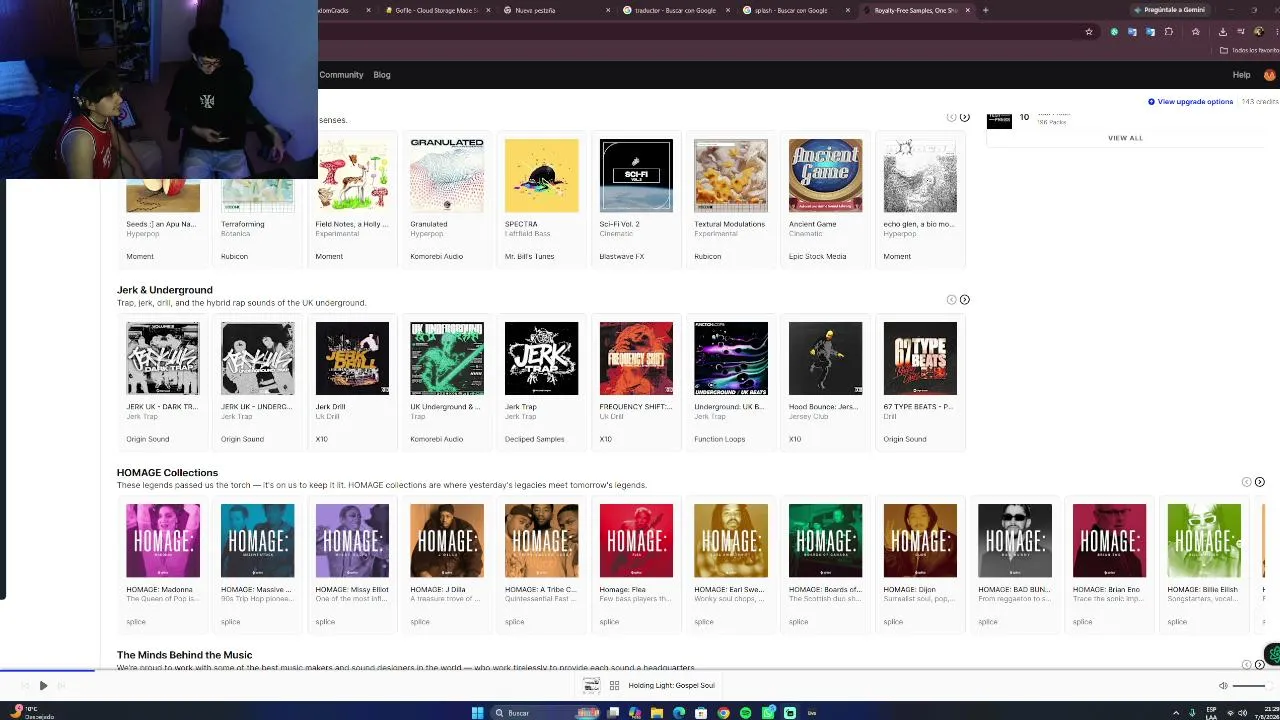The width and height of the screenshot is (1280, 720).
Task: Go to the previous sample in player
Action: (25, 686)
